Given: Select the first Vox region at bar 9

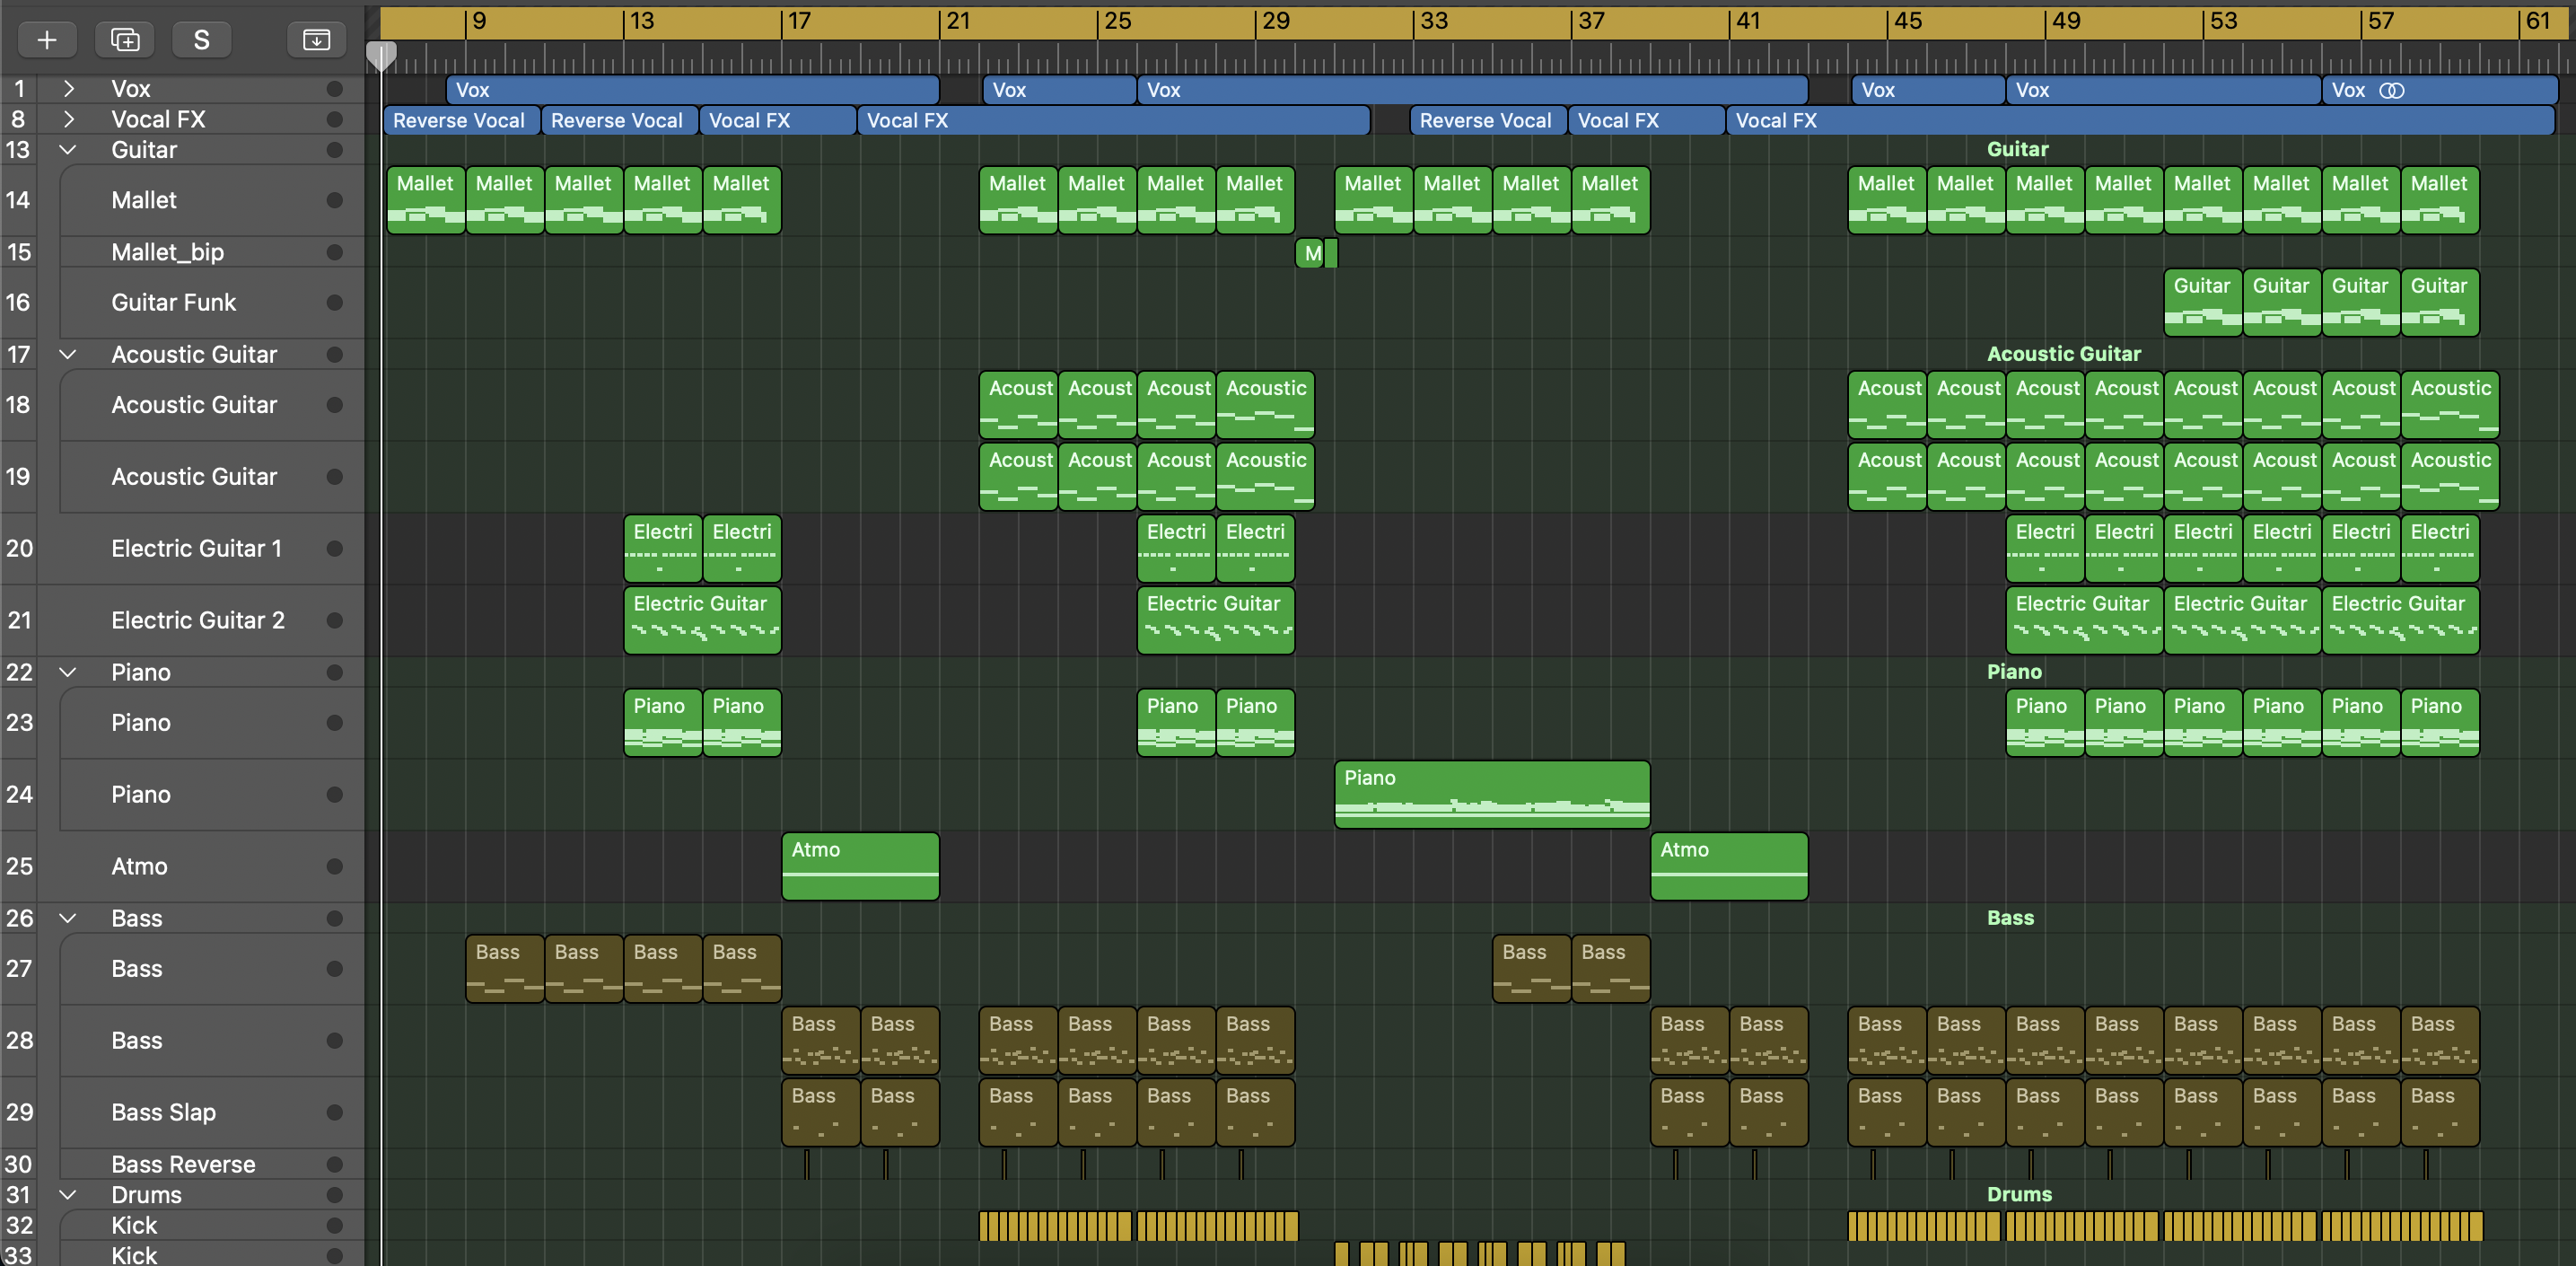Looking at the screenshot, I should (x=692, y=90).
